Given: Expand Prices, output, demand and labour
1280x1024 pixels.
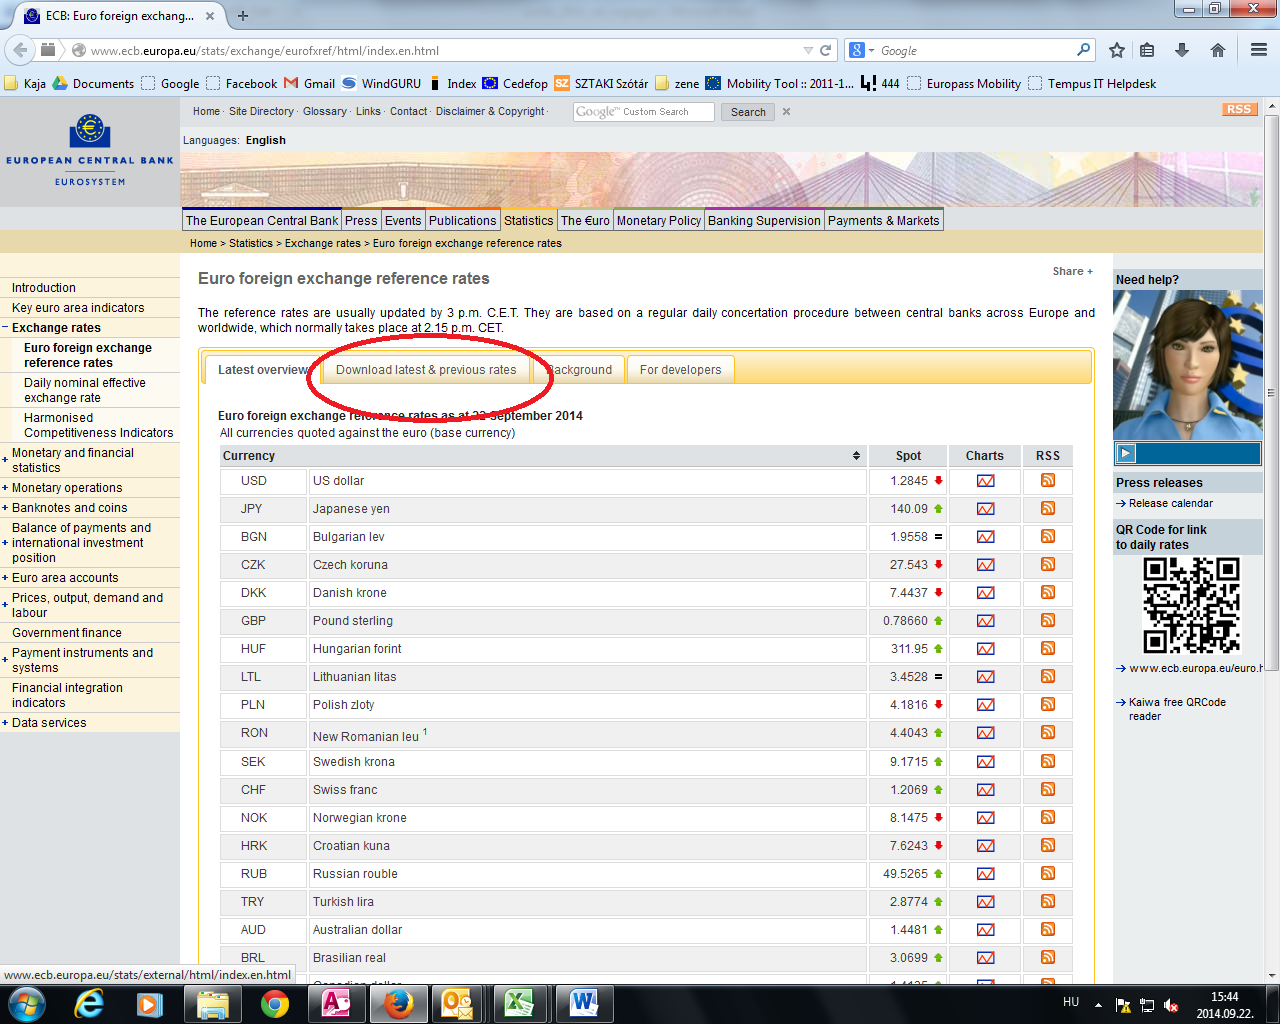Looking at the screenshot, I should click(x=5, y=605).
